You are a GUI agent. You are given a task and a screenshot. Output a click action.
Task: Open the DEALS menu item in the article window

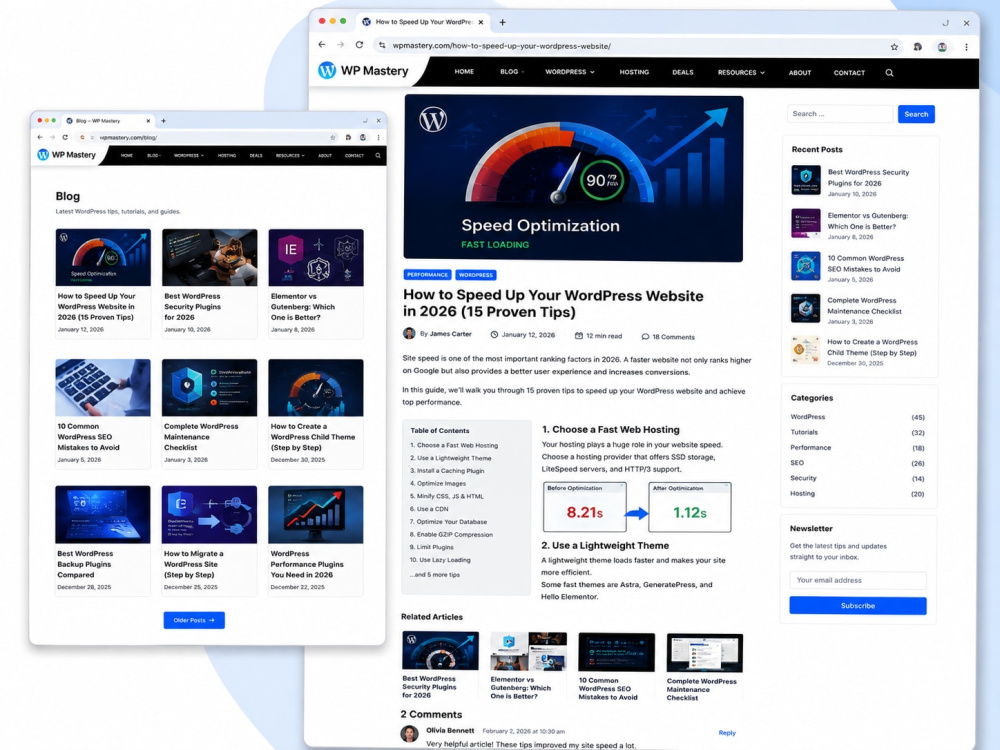[x=682, y=73]
